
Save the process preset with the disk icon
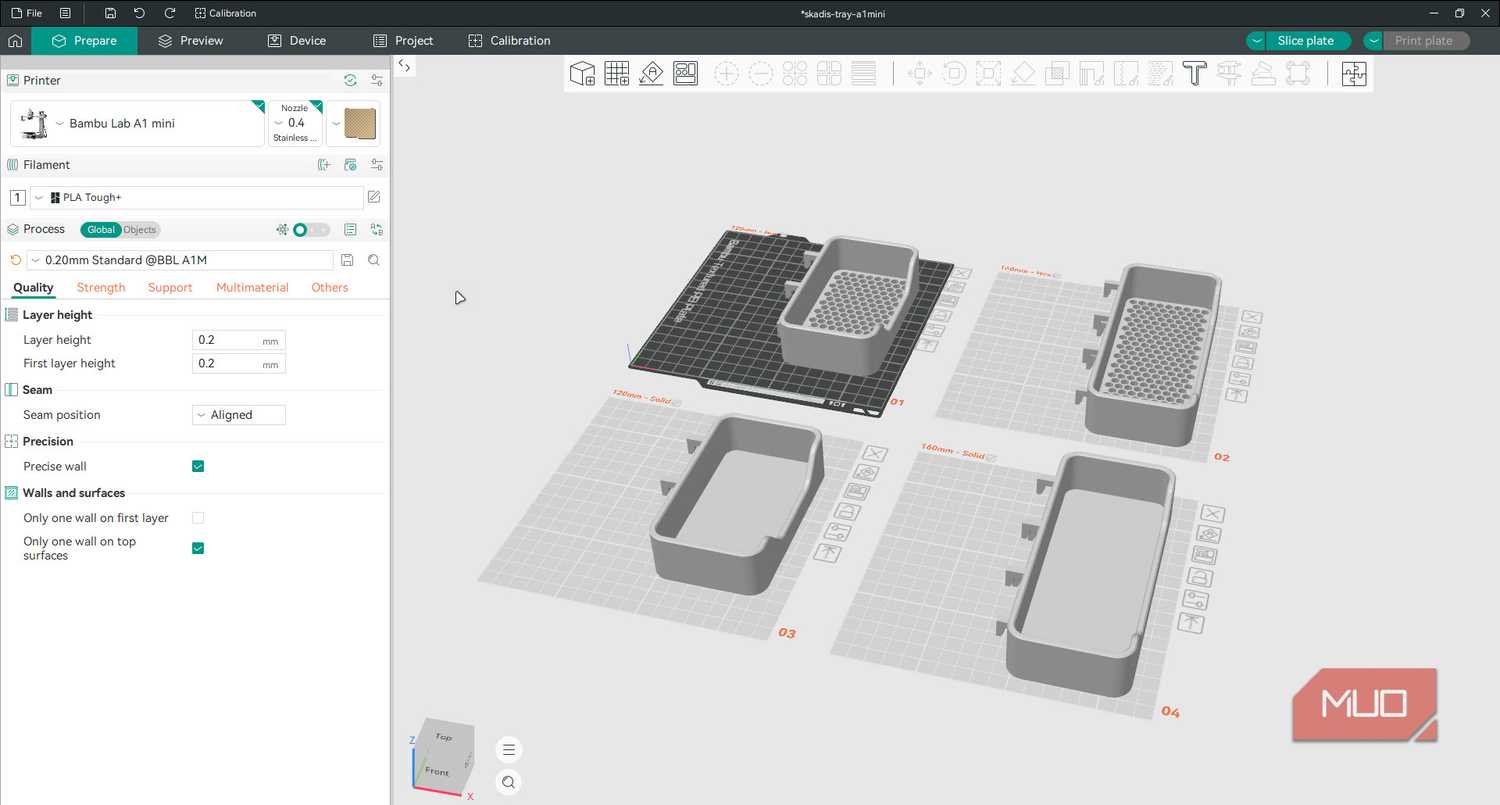click(x=347, y=260)
